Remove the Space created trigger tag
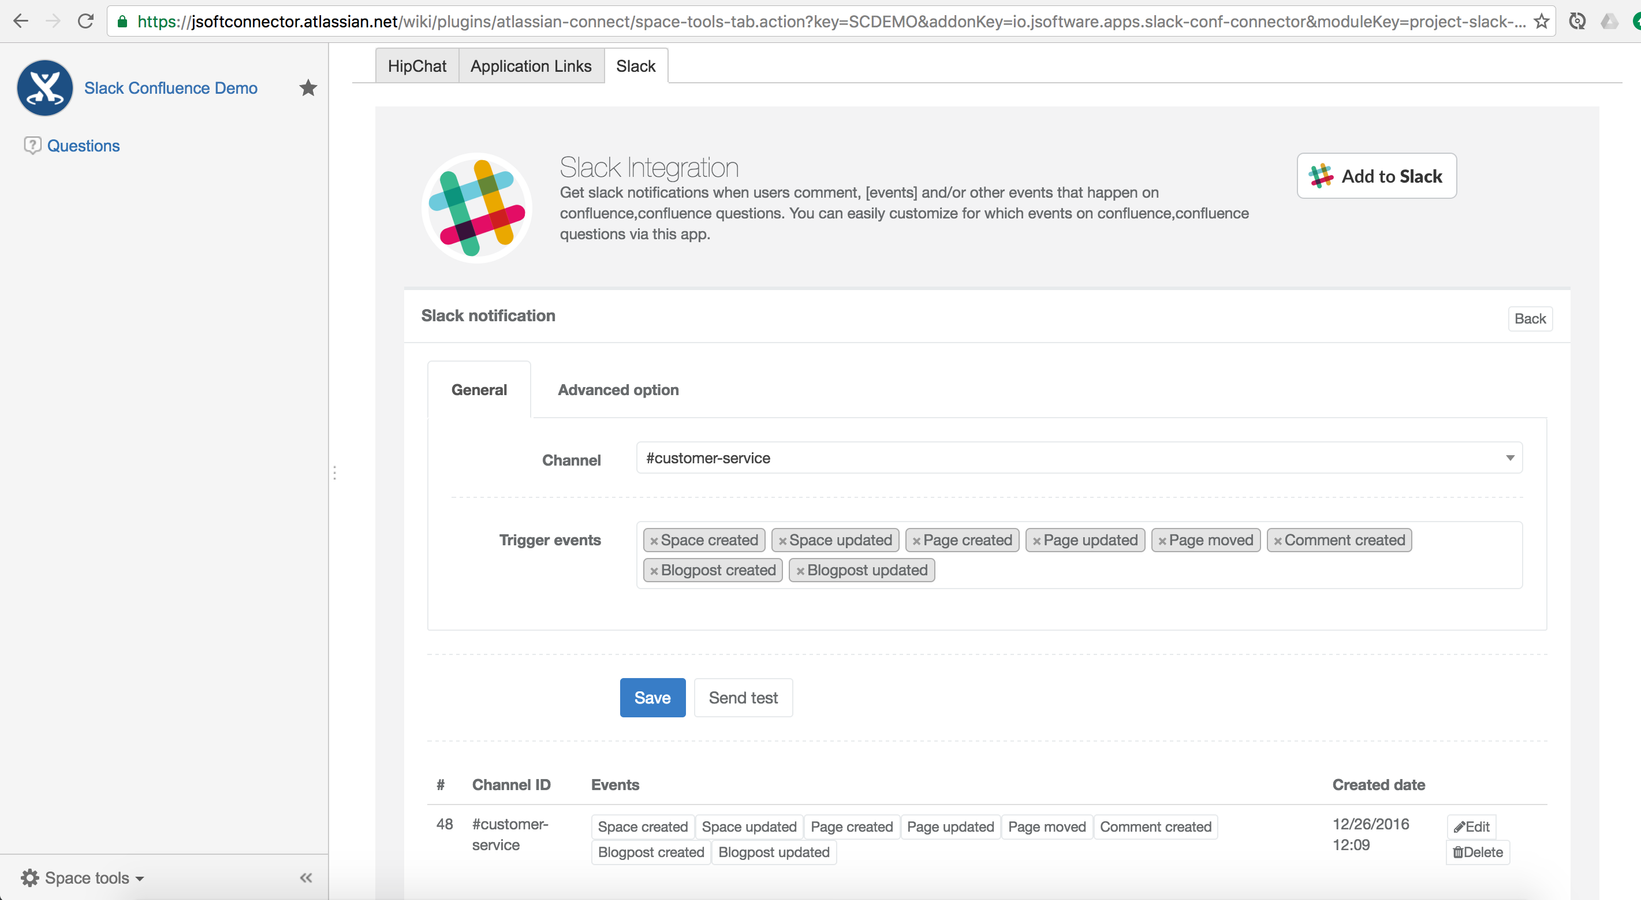Viewport: 1641px width, 900px height. pyautogui.click(x=654, y=541)
